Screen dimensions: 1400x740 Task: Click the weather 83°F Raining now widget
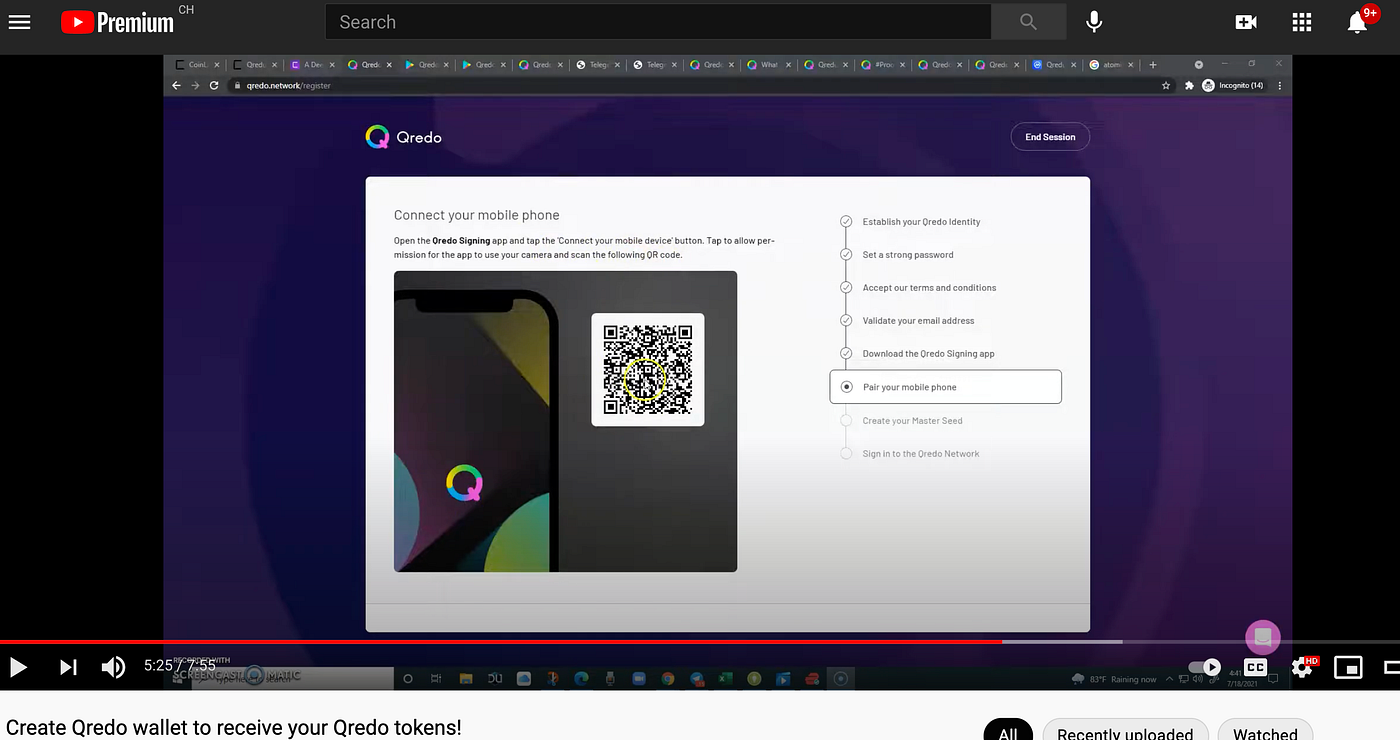click(x=1113, y=679)
